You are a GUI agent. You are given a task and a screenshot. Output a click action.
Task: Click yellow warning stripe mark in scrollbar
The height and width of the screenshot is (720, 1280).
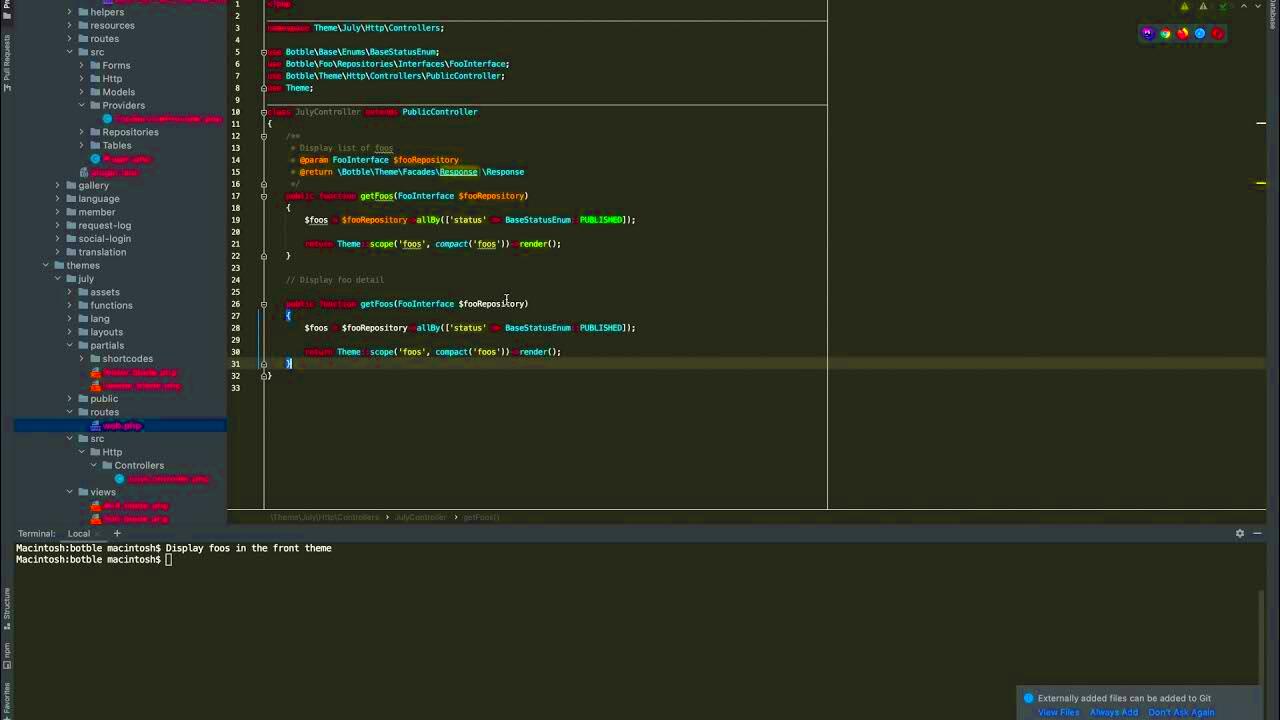pyautogui.click(x=1261, y=183)
